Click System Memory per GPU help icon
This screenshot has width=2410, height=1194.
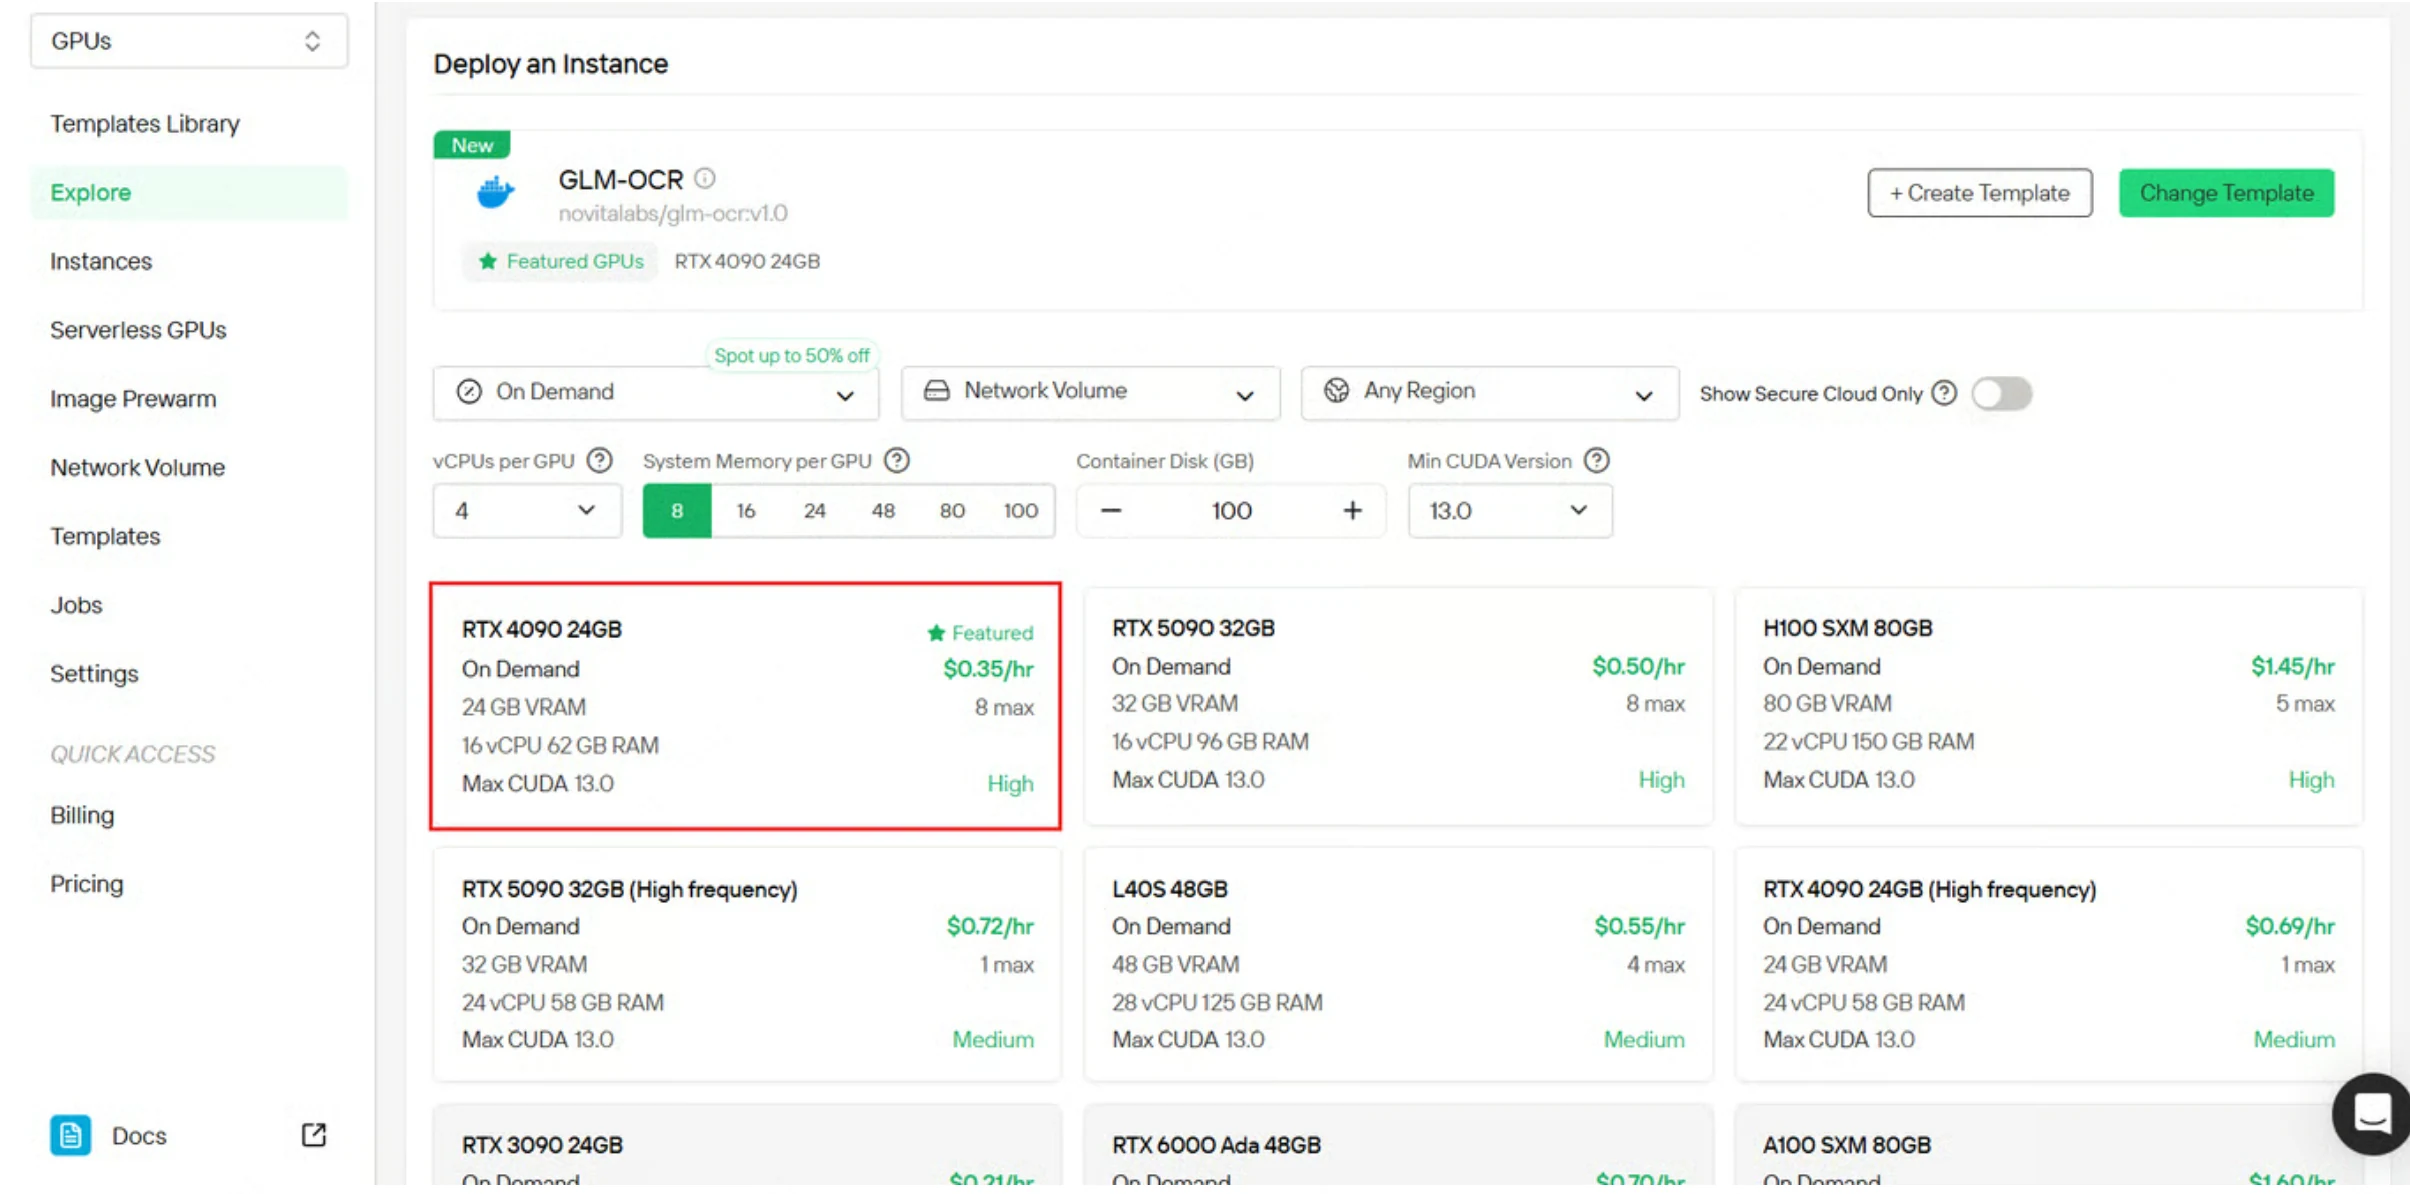coord(897,460)
